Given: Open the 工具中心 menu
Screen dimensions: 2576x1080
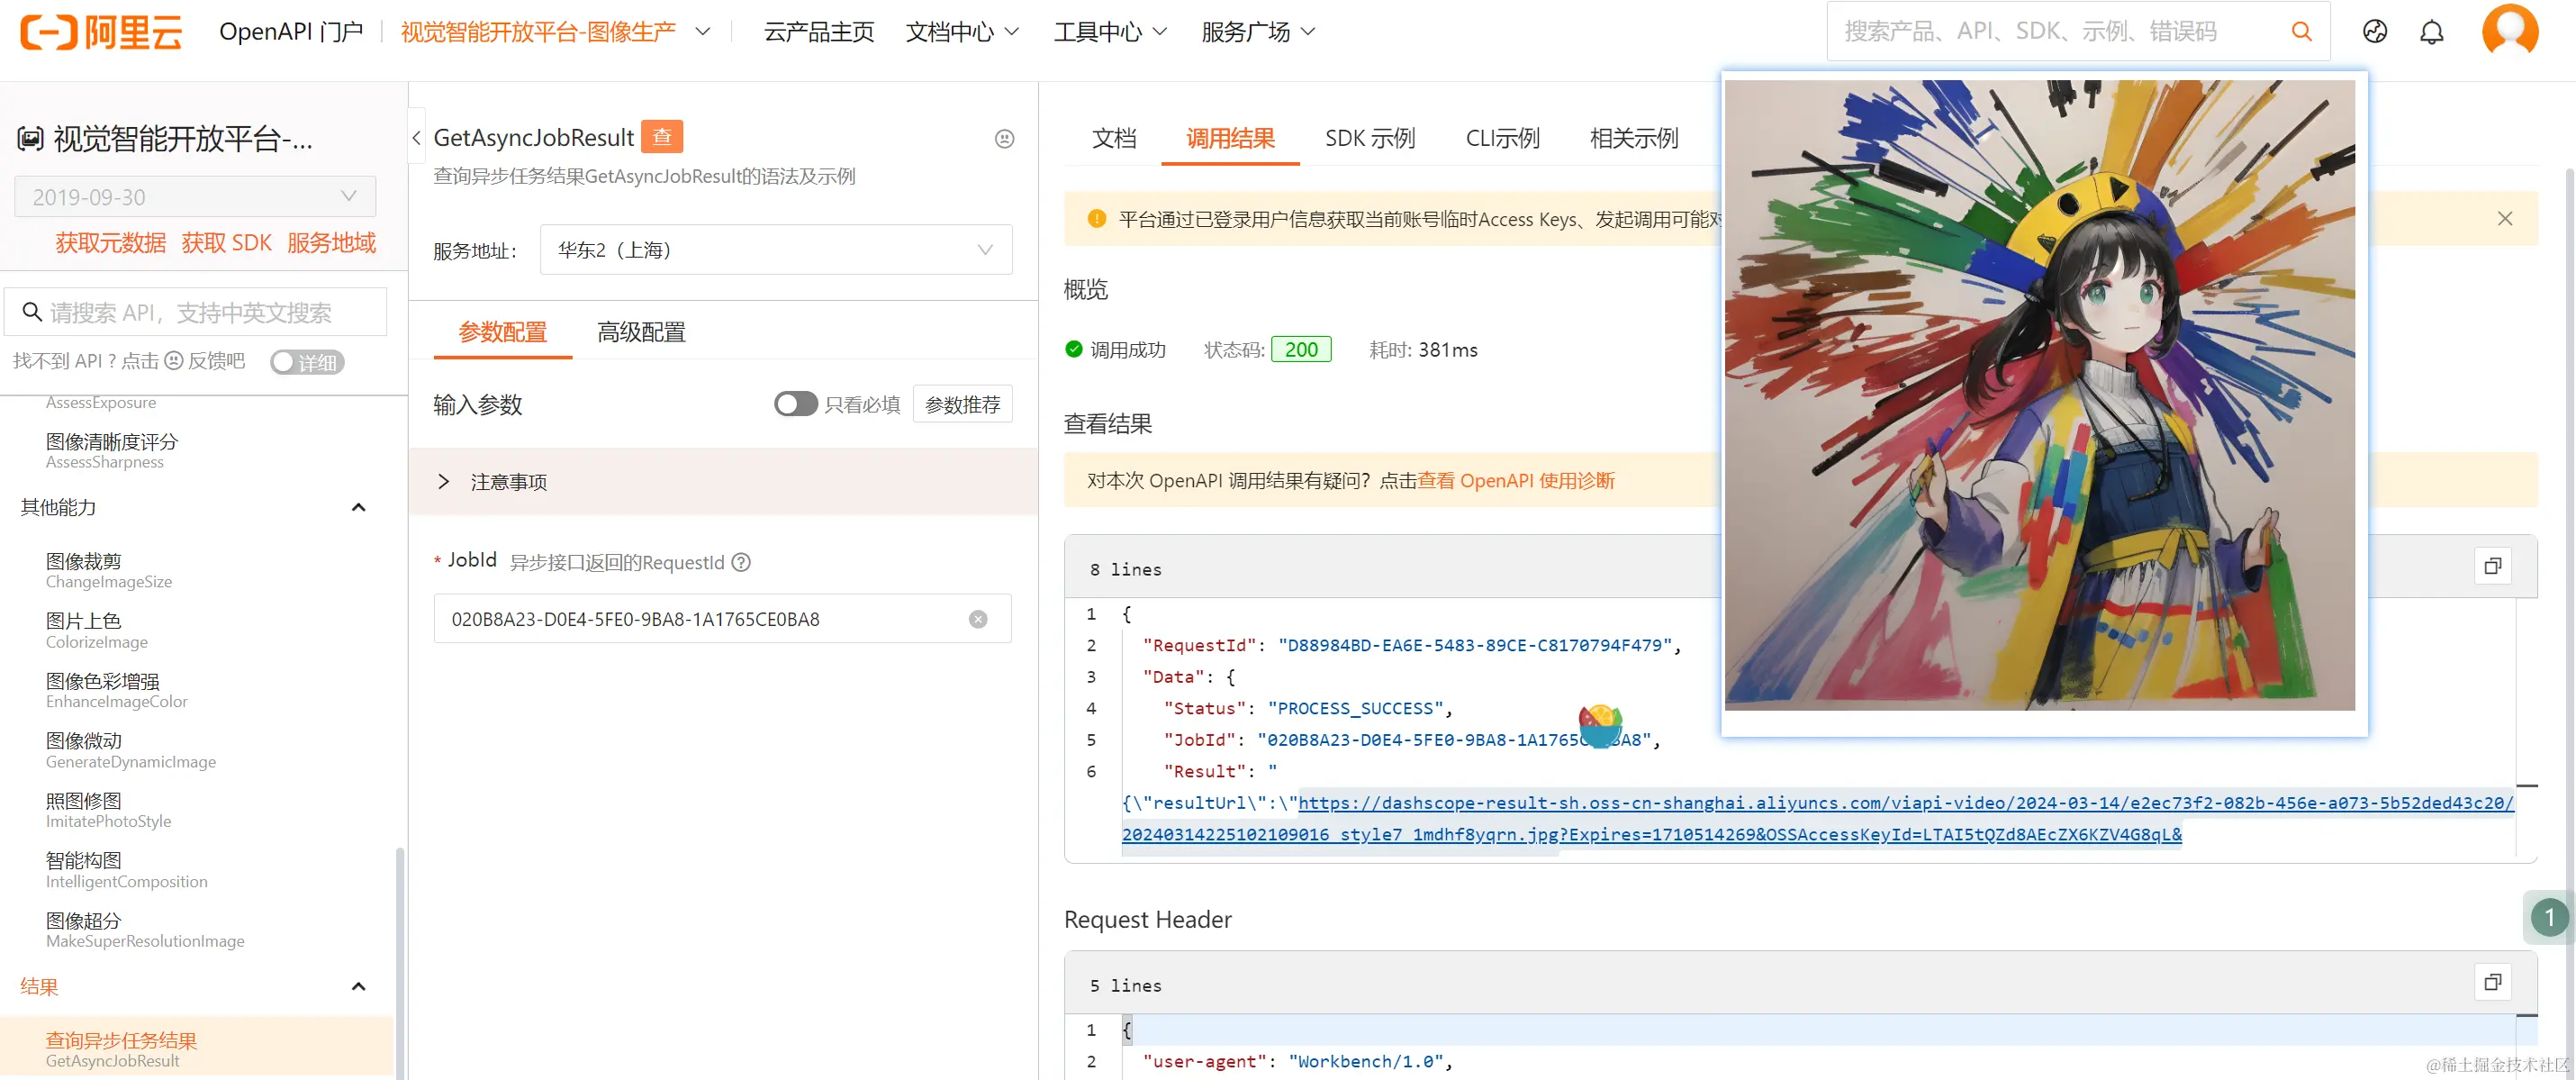Looking at the screenshot, I should pyautogui.click(x=1110, y=32).
